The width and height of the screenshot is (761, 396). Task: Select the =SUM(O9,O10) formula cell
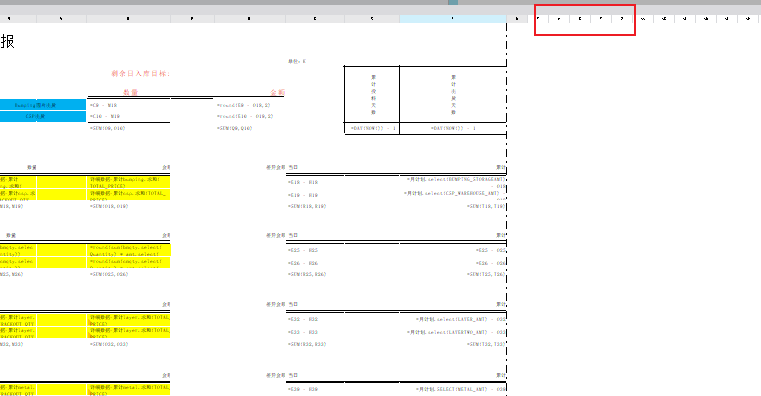coord(129,128)
